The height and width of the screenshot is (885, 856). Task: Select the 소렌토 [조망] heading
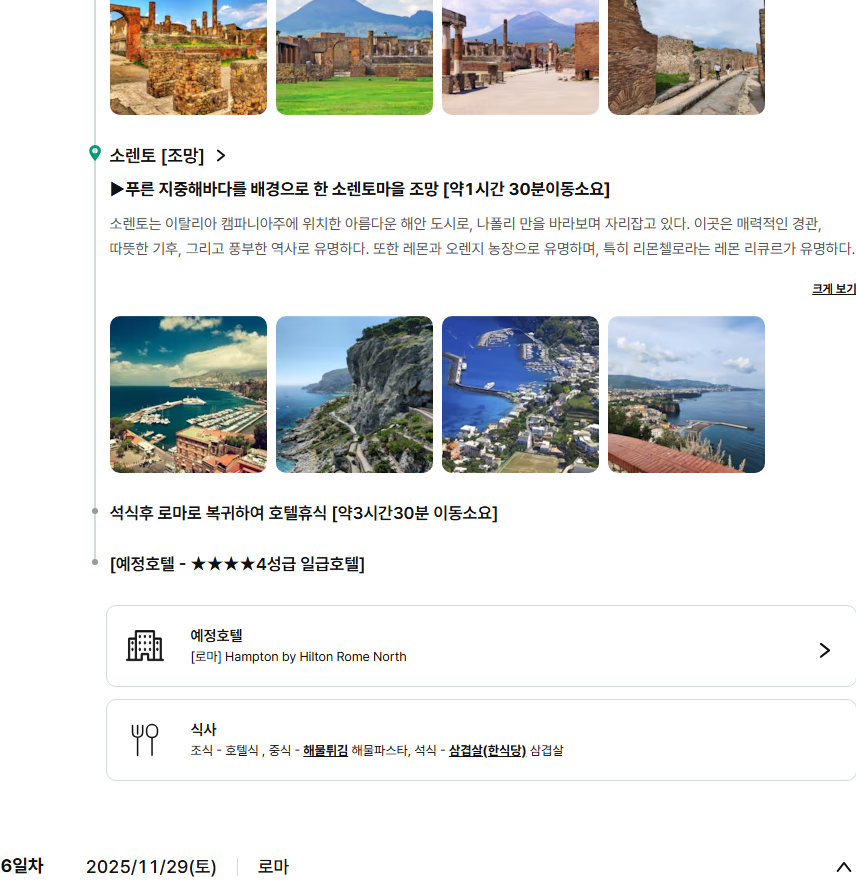point(157,156)
